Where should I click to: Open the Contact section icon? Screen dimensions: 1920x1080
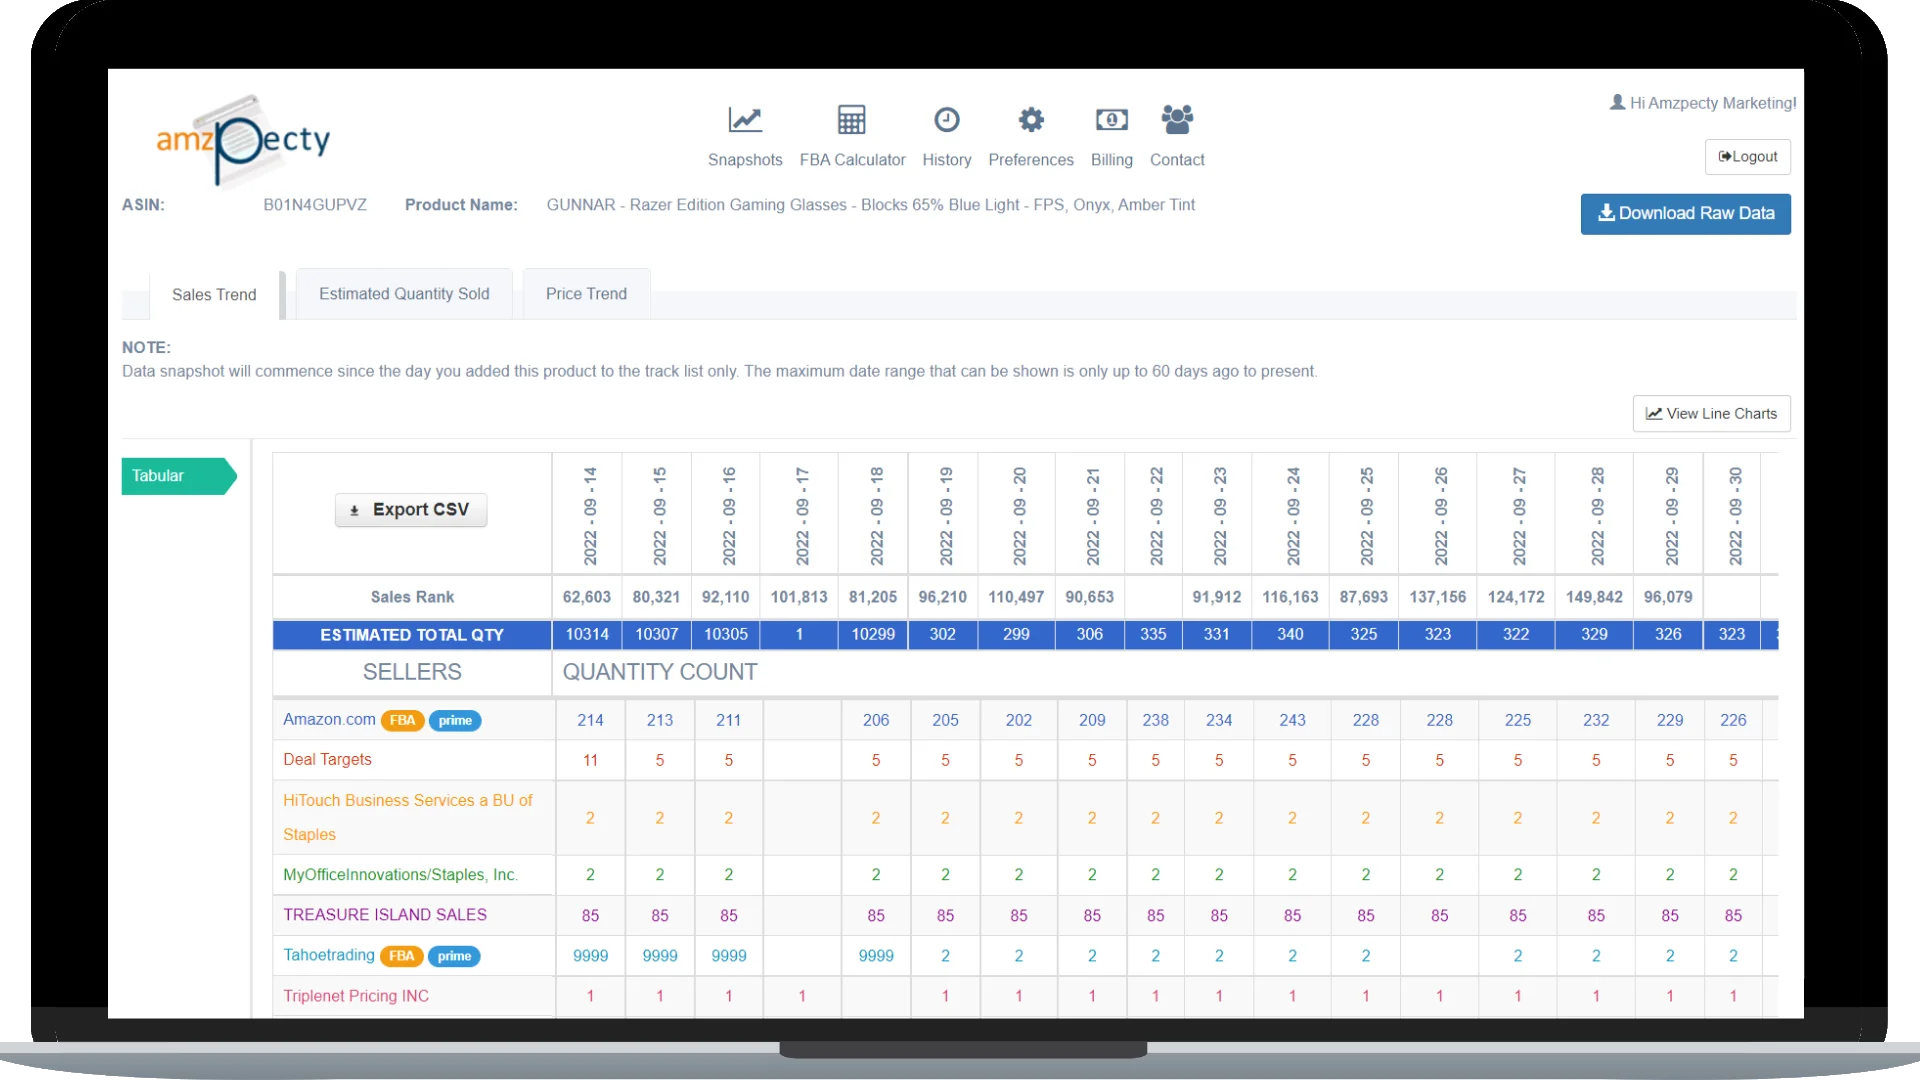click(1176, 119)
